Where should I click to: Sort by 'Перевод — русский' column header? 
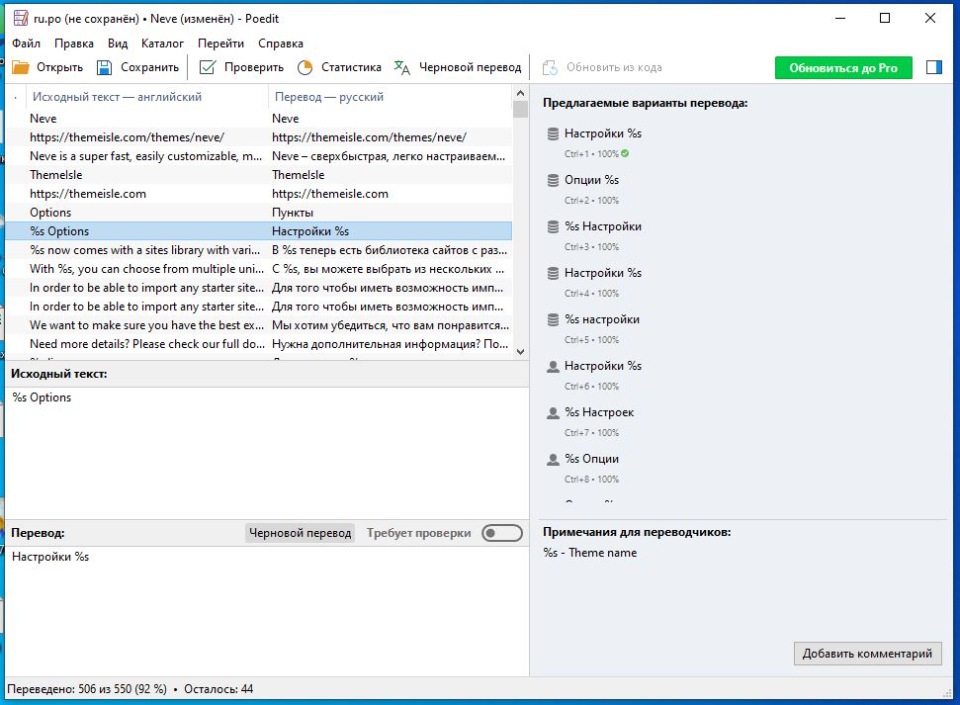328,97
